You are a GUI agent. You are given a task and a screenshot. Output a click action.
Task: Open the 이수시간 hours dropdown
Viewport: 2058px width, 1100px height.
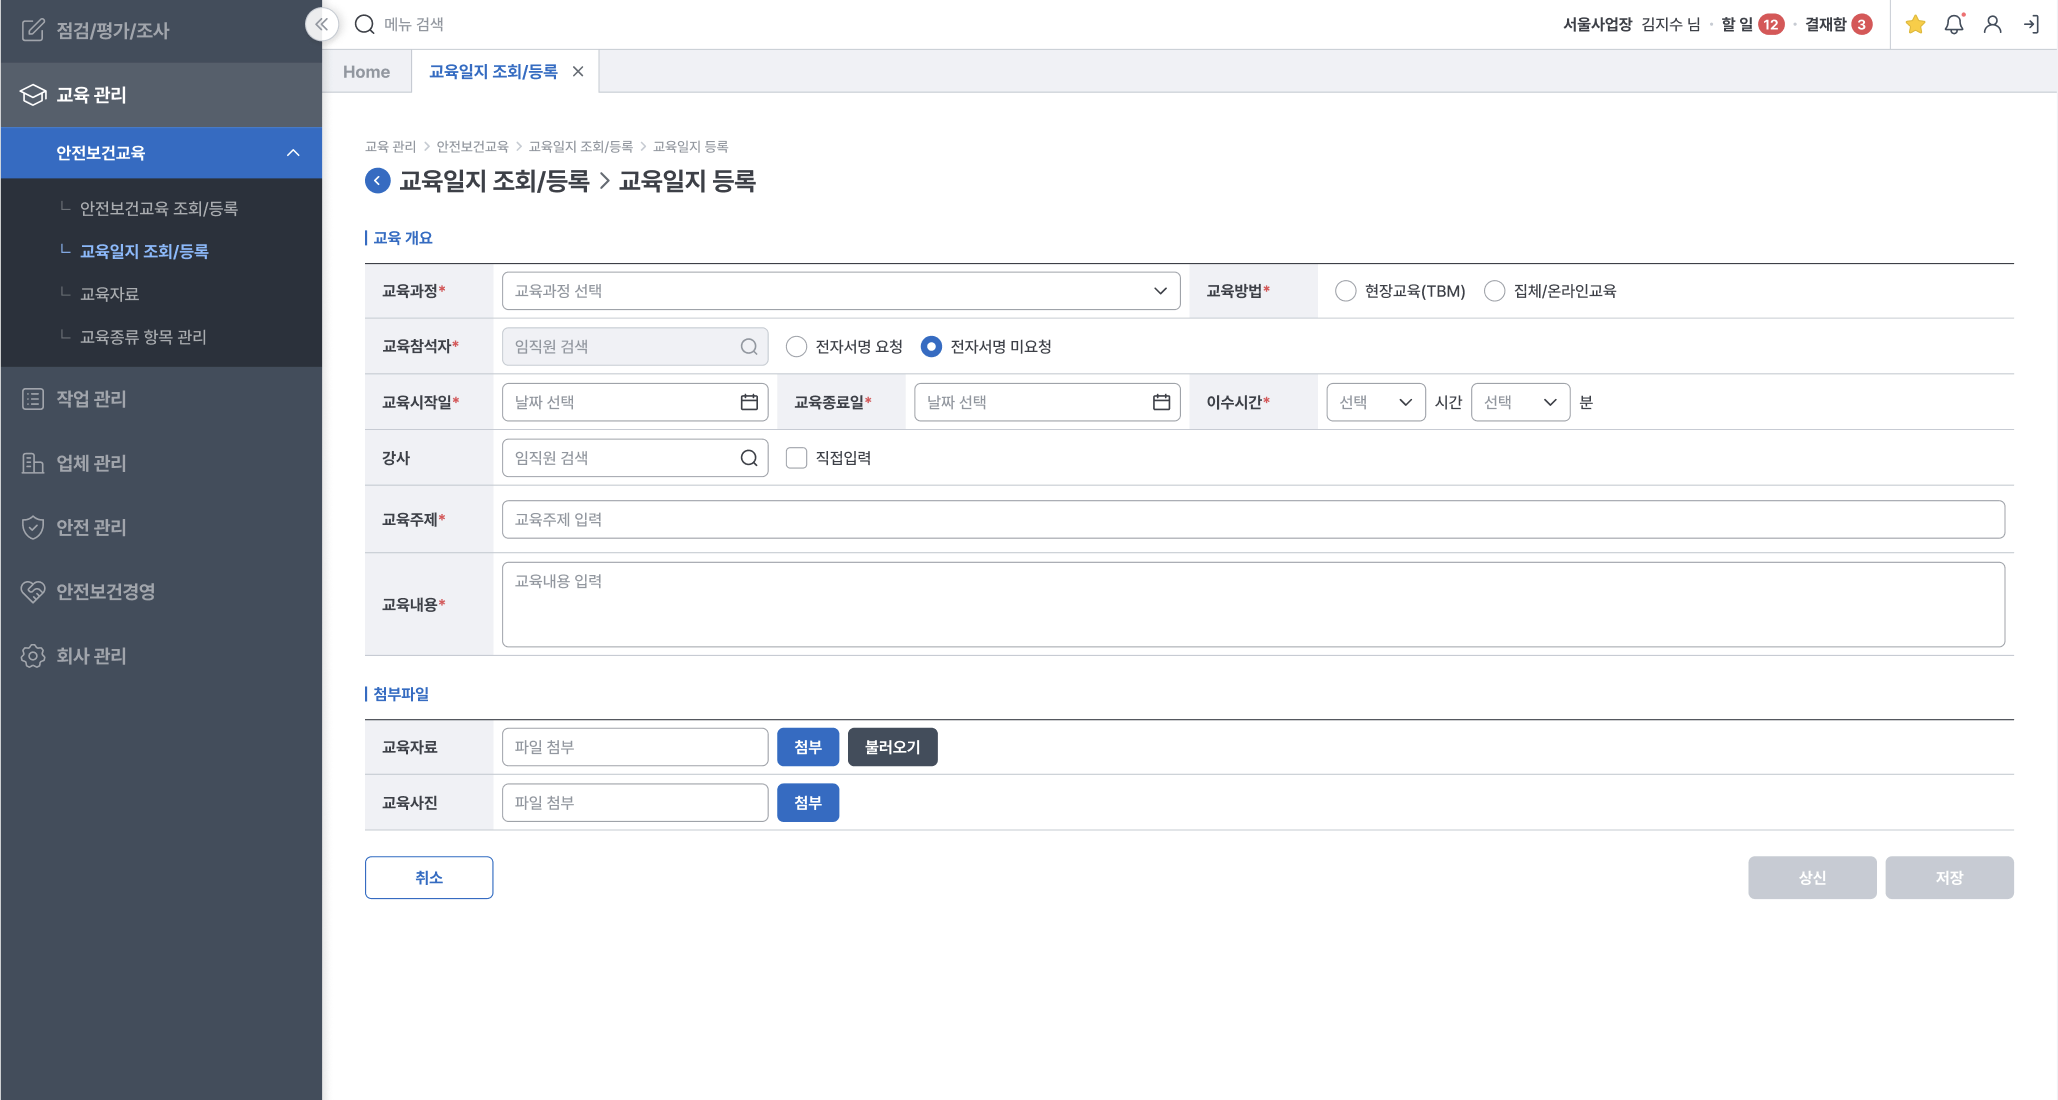[1375, 402]
